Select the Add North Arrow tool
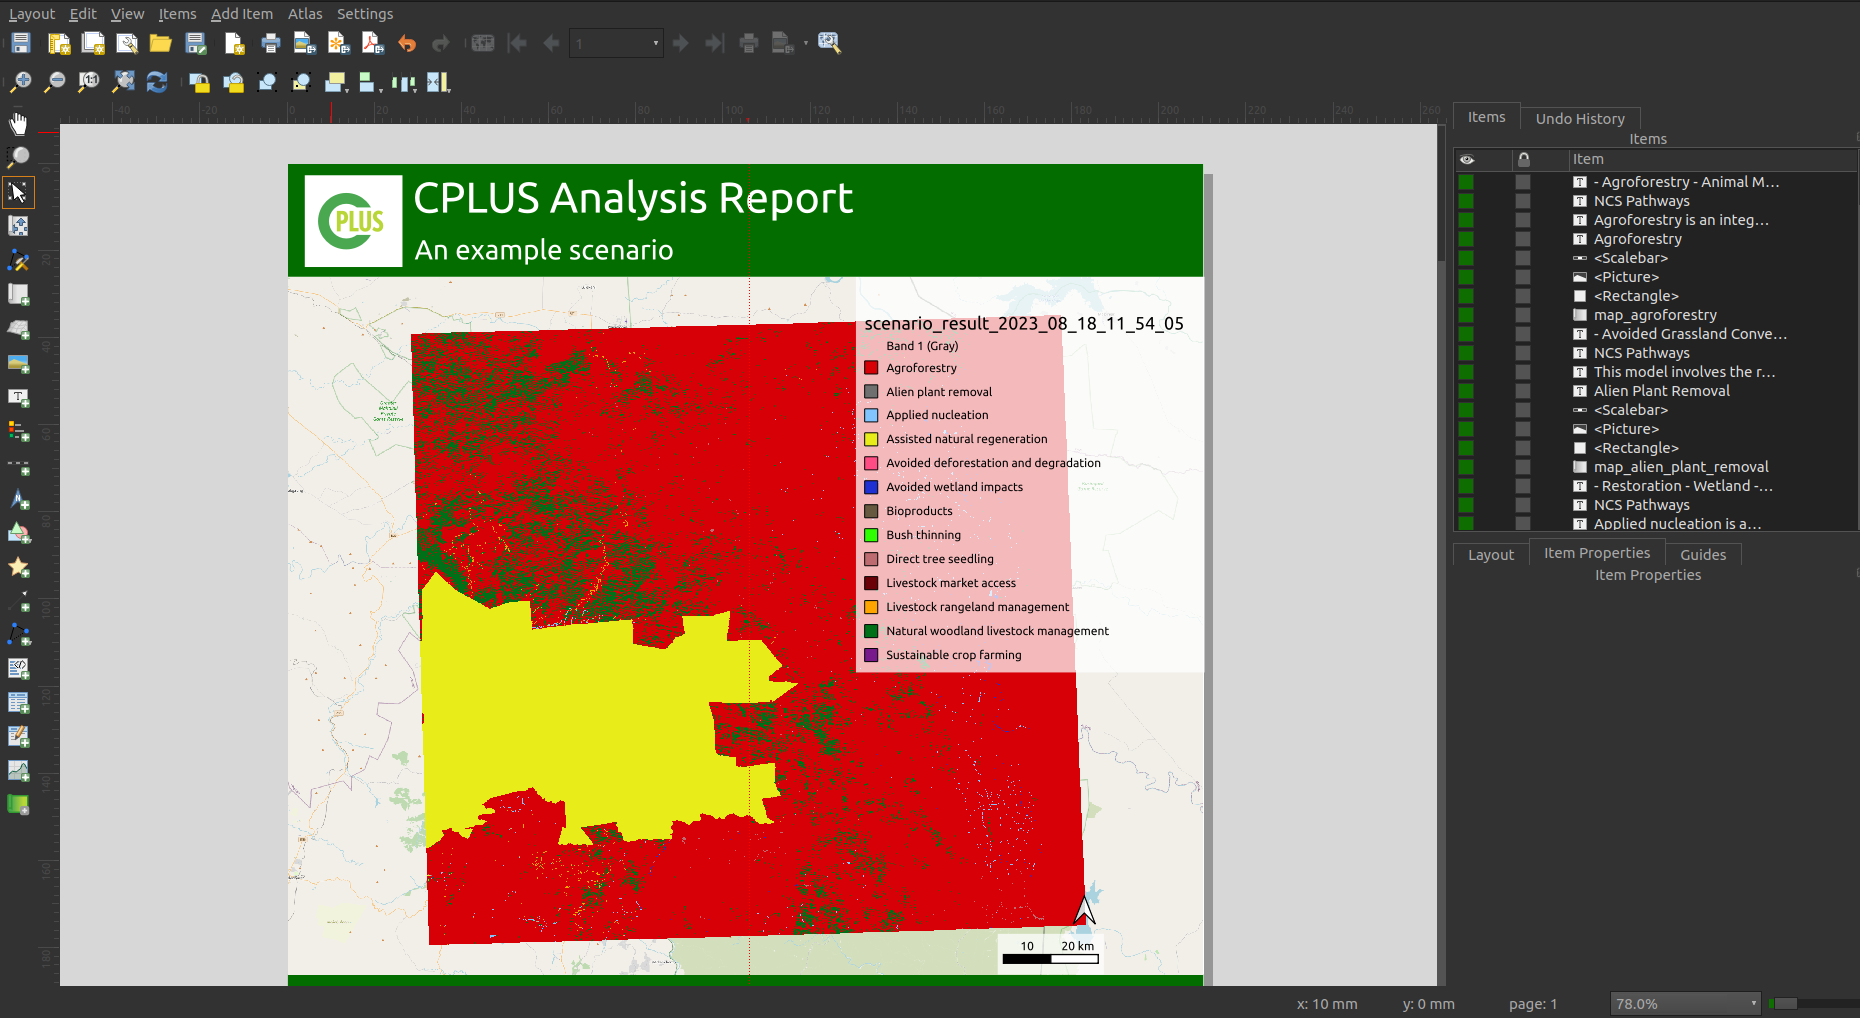The height and width of the screenshot is (1018, 1860). [x=18, y=499]
